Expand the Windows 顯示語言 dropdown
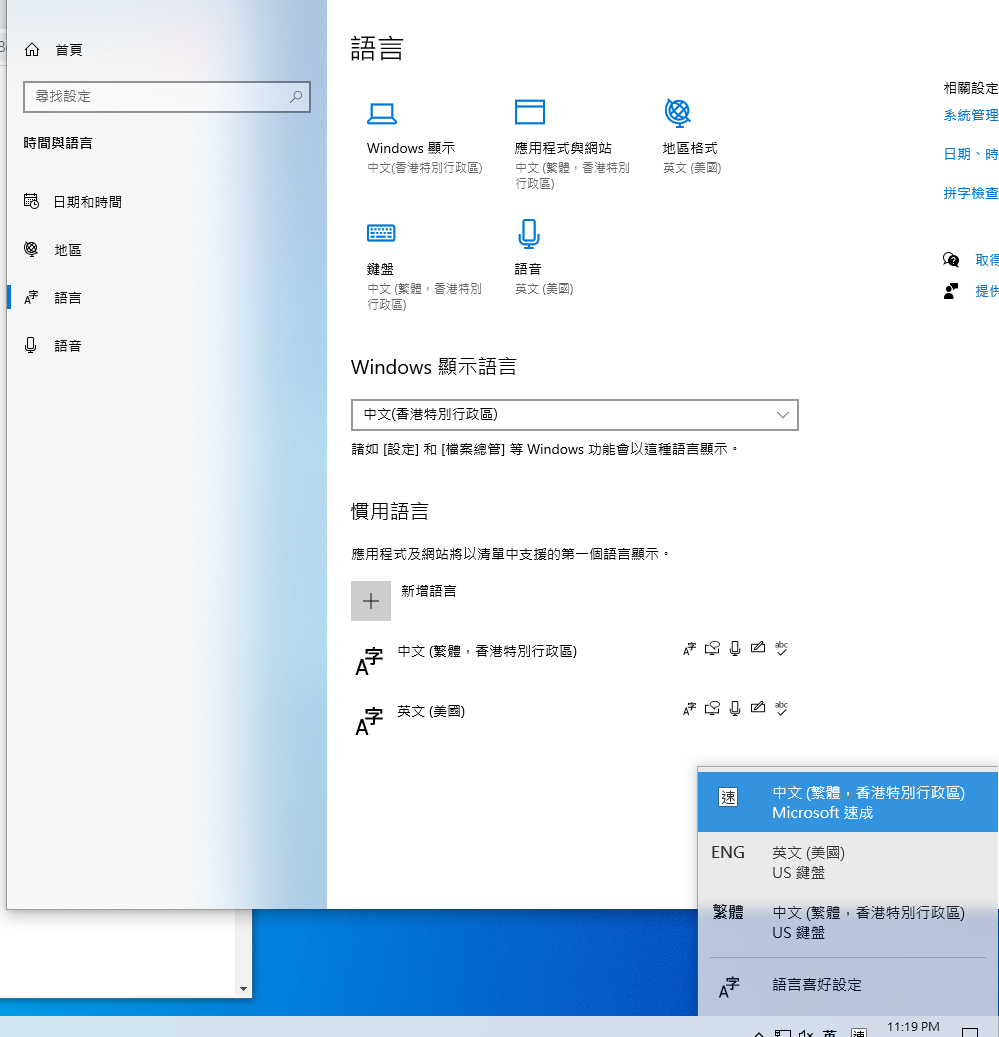This screenshot has width=999, height=1037. (575, 415)
